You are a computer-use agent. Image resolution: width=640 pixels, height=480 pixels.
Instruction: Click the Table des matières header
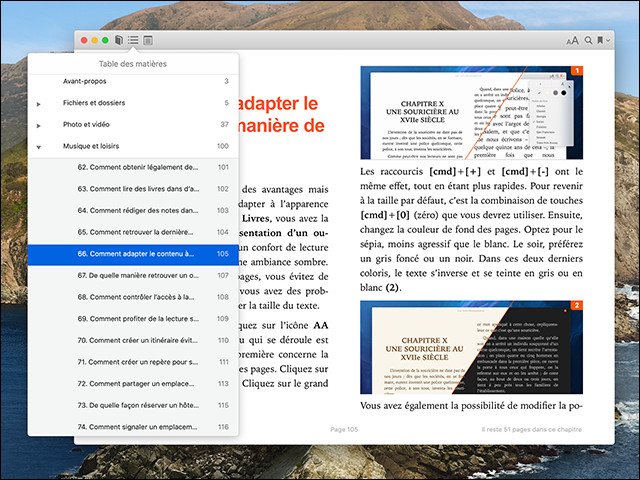pos(133,64)
